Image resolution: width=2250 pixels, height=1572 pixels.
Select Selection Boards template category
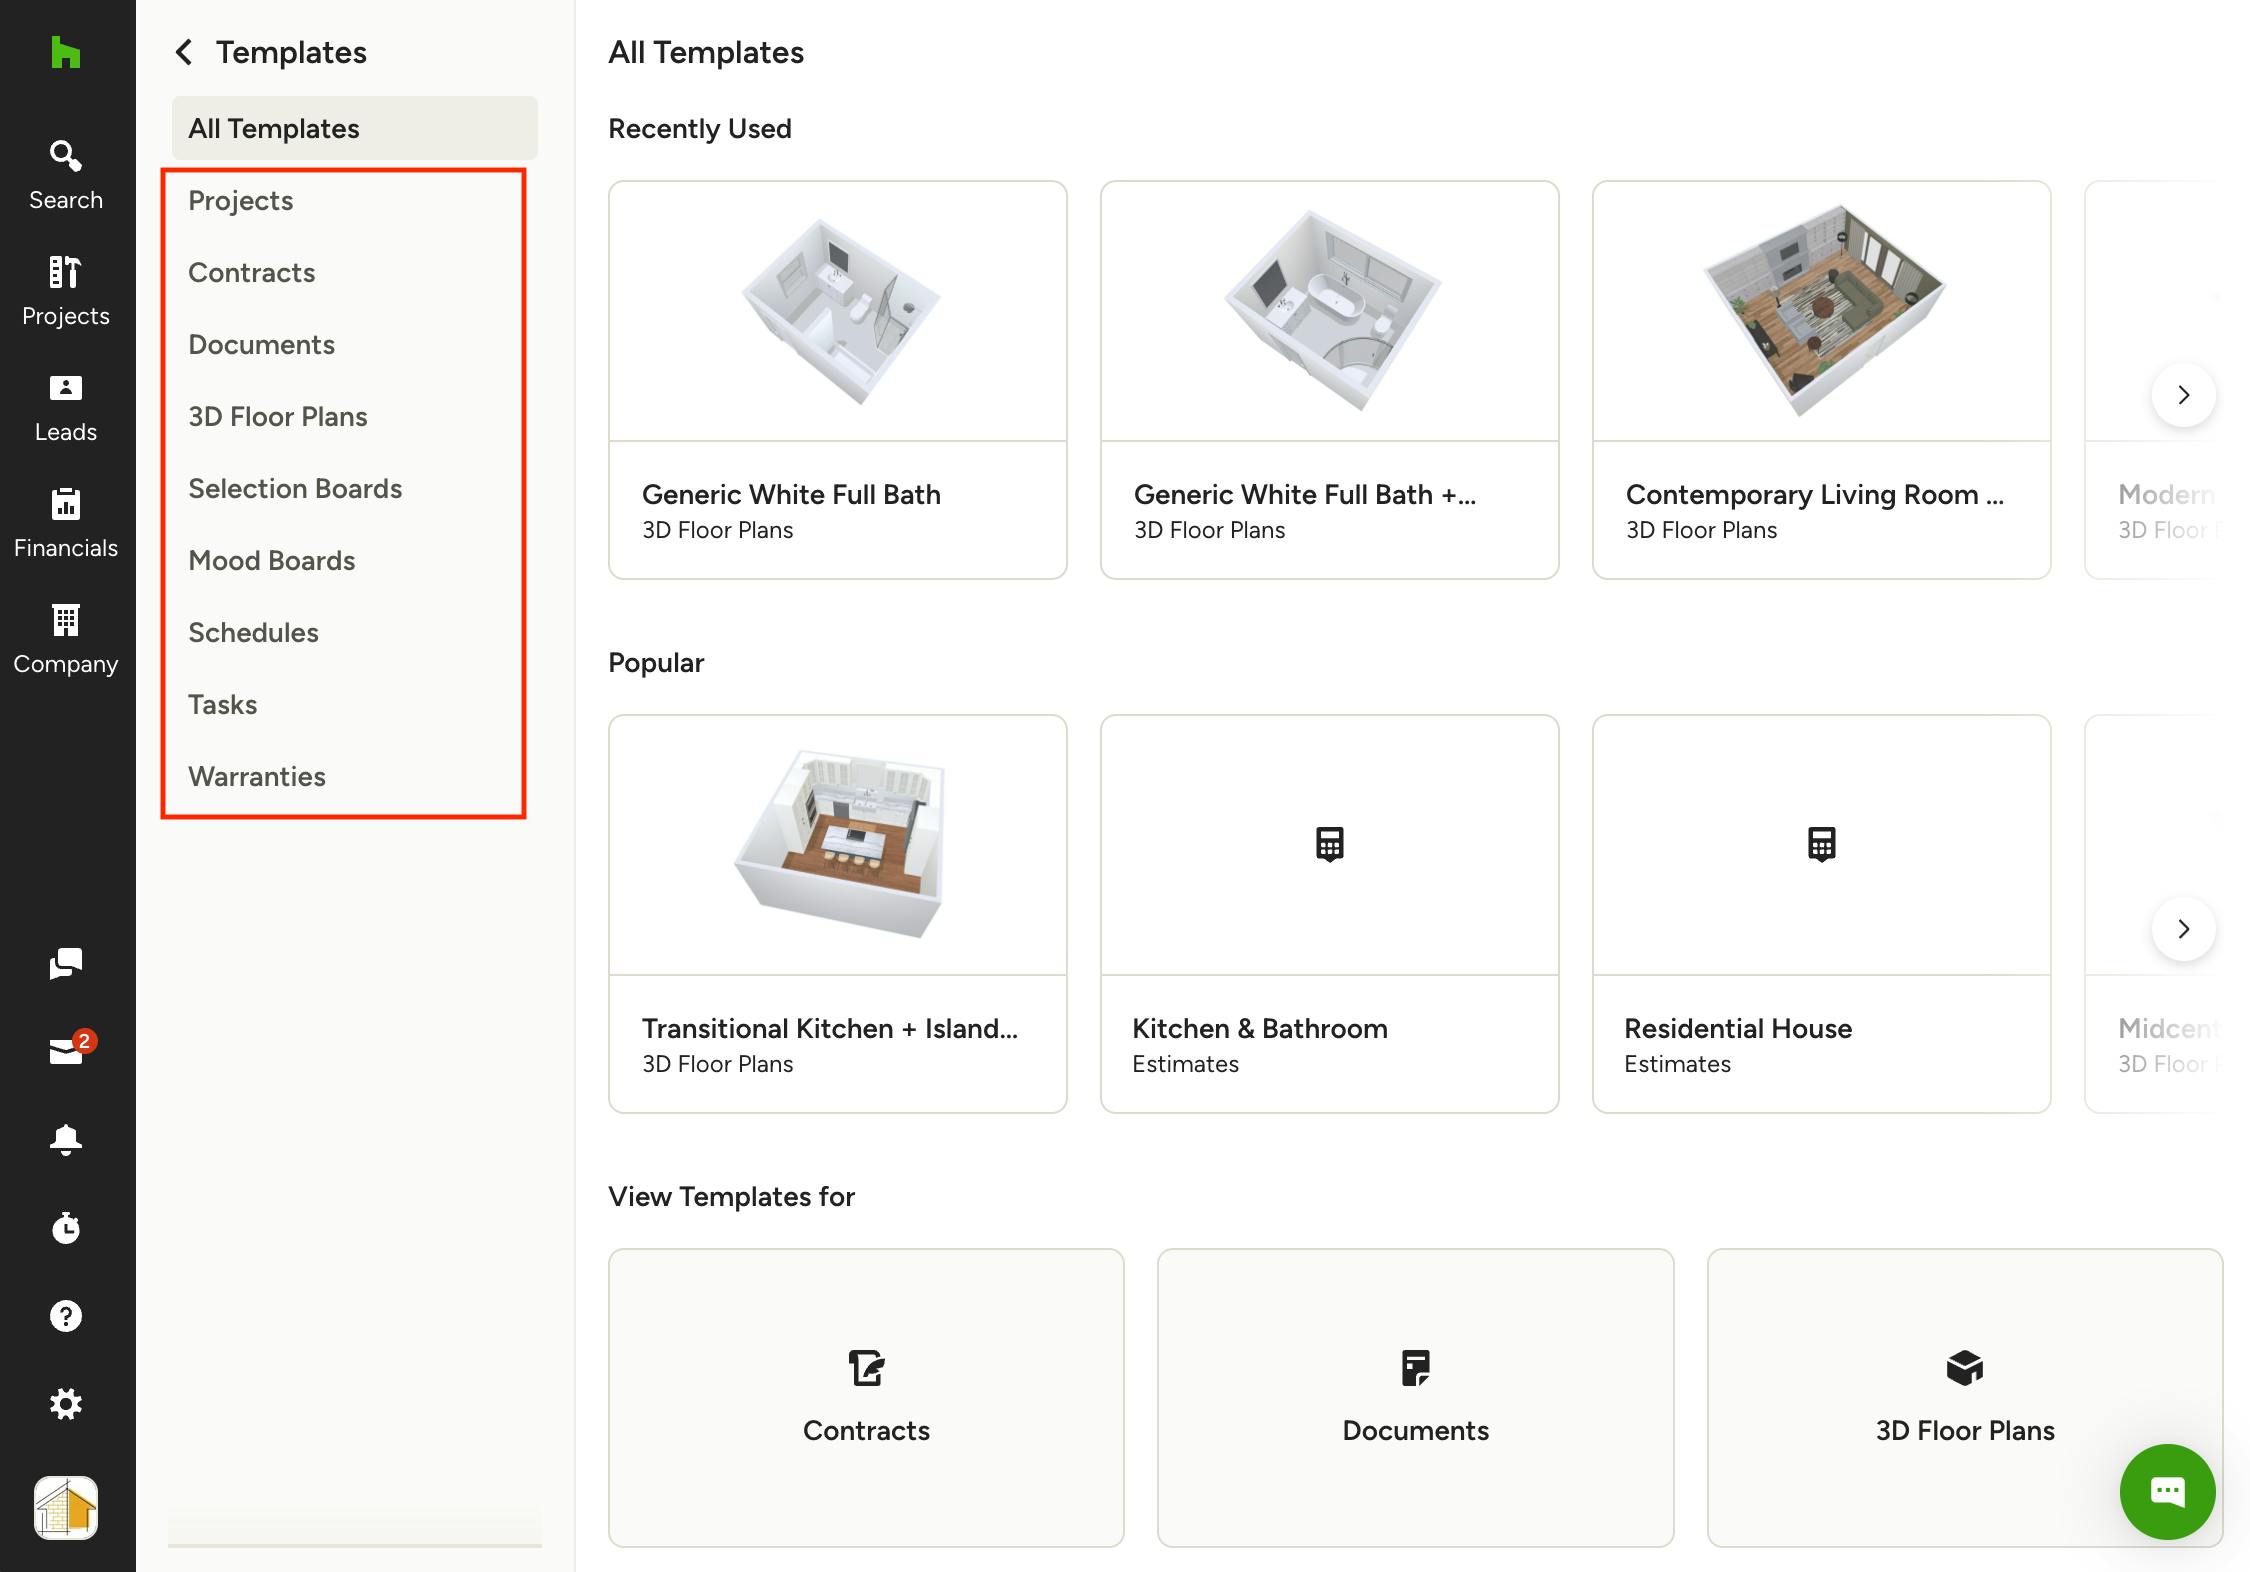295,488
